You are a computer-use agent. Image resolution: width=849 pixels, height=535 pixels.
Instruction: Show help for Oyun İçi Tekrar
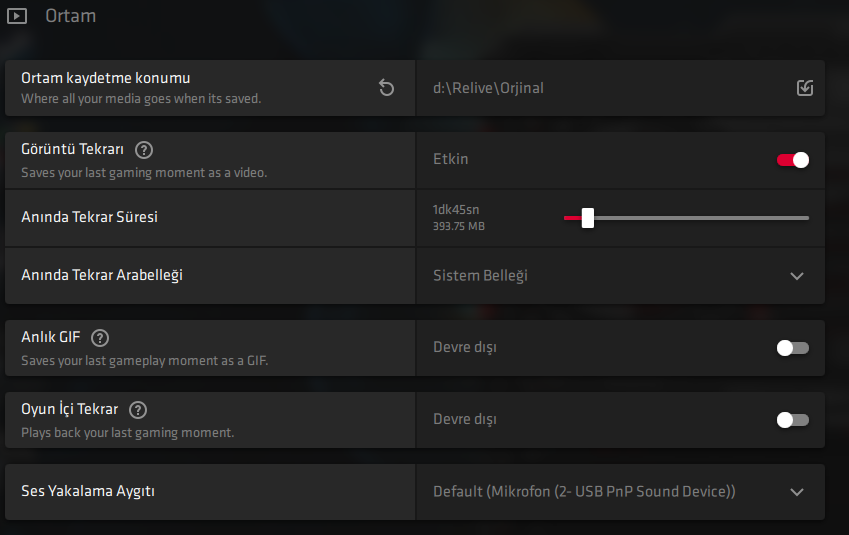coord(138,410)
